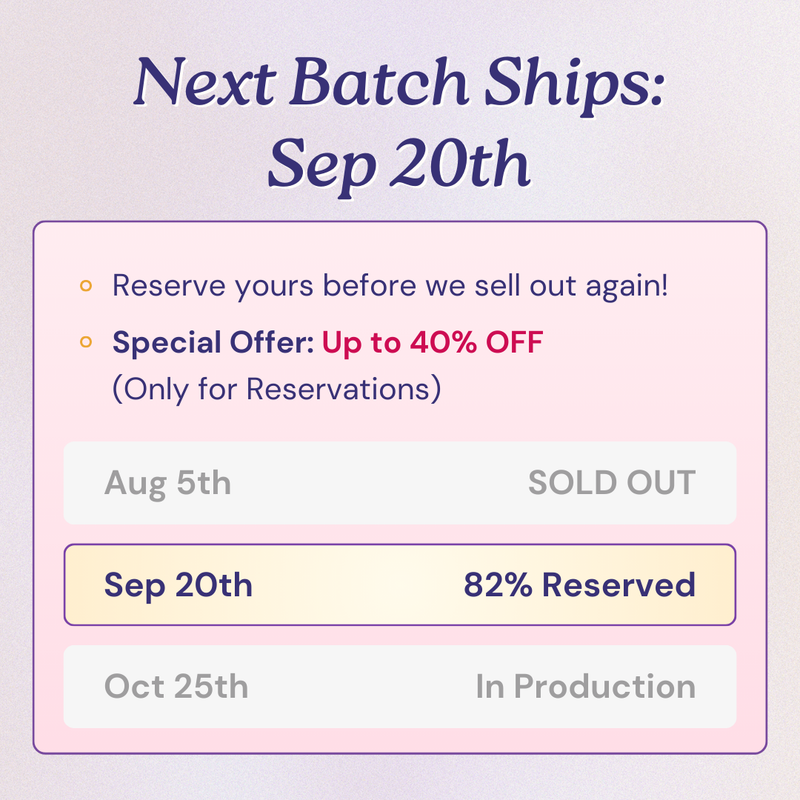This screenshot has height=800, width=800.
Task: Click the Sep 20th label in highlighted row
Action: coord(178,585)
